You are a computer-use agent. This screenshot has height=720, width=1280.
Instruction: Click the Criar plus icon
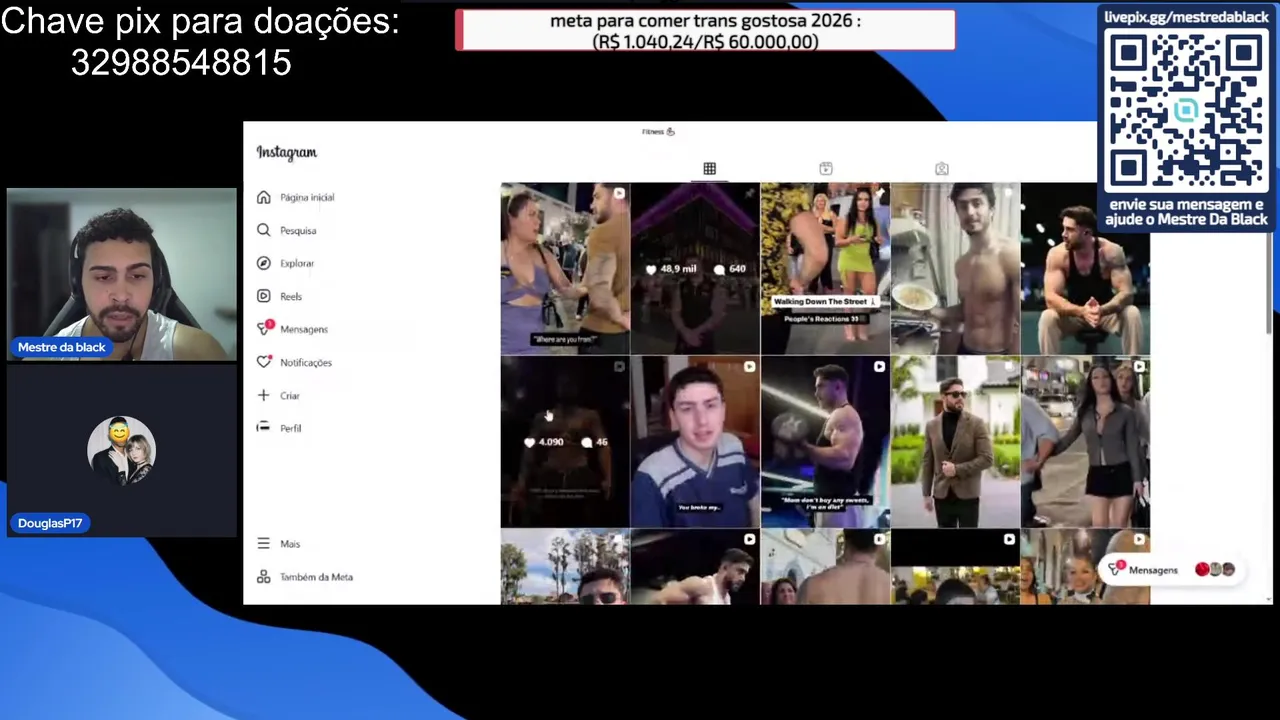(263, 395)
